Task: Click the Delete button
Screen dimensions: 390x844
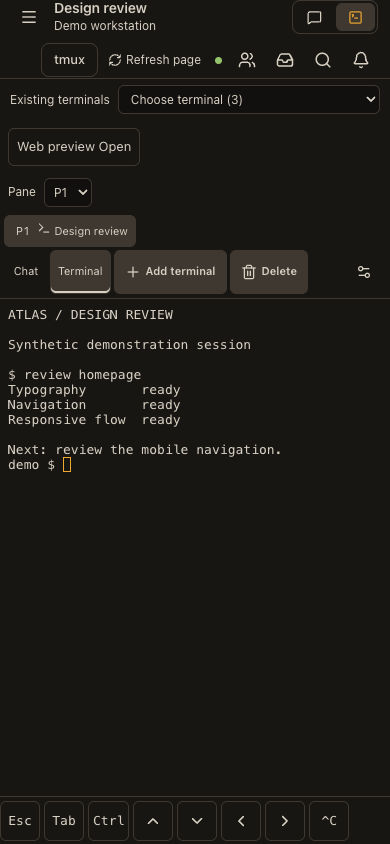Action: click(269, 272)
